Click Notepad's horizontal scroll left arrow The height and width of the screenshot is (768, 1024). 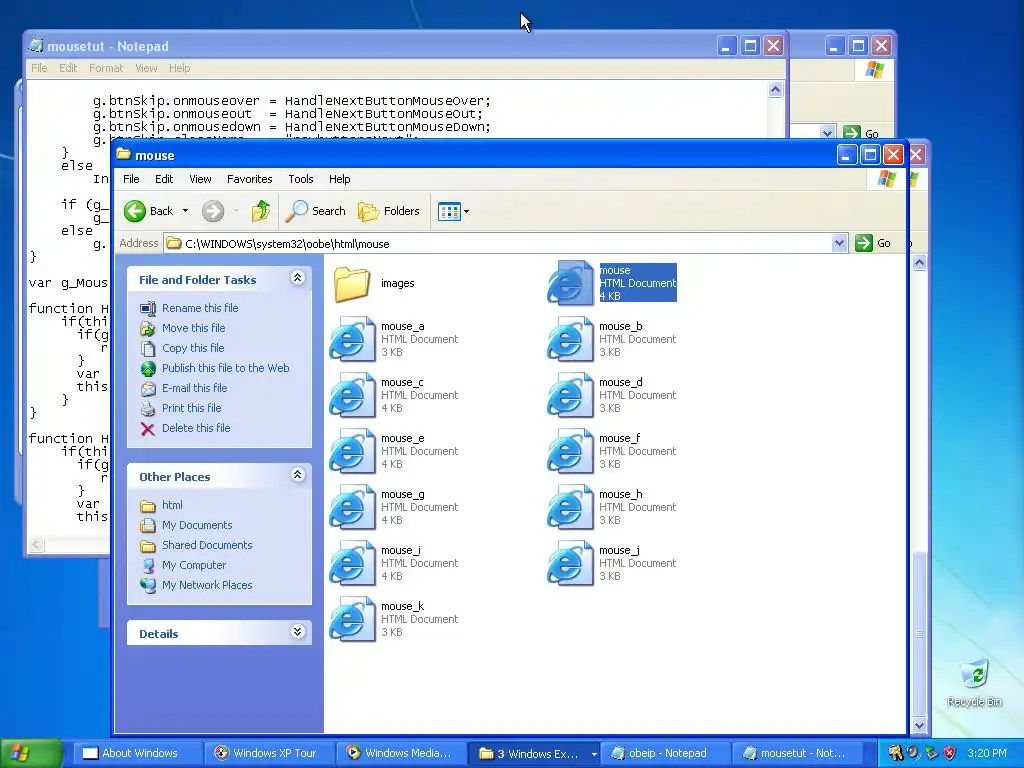[x=36, y=544]
